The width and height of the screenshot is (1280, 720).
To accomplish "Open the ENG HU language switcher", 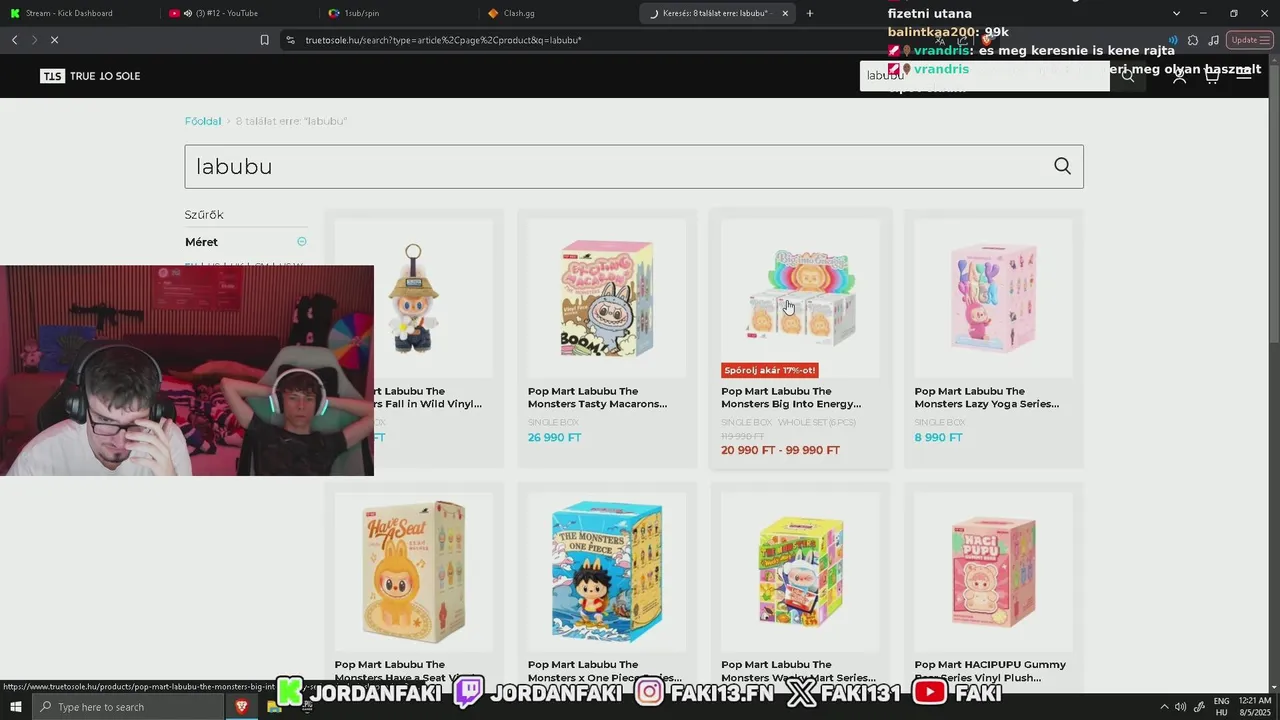I will (x=1221, y=707).
